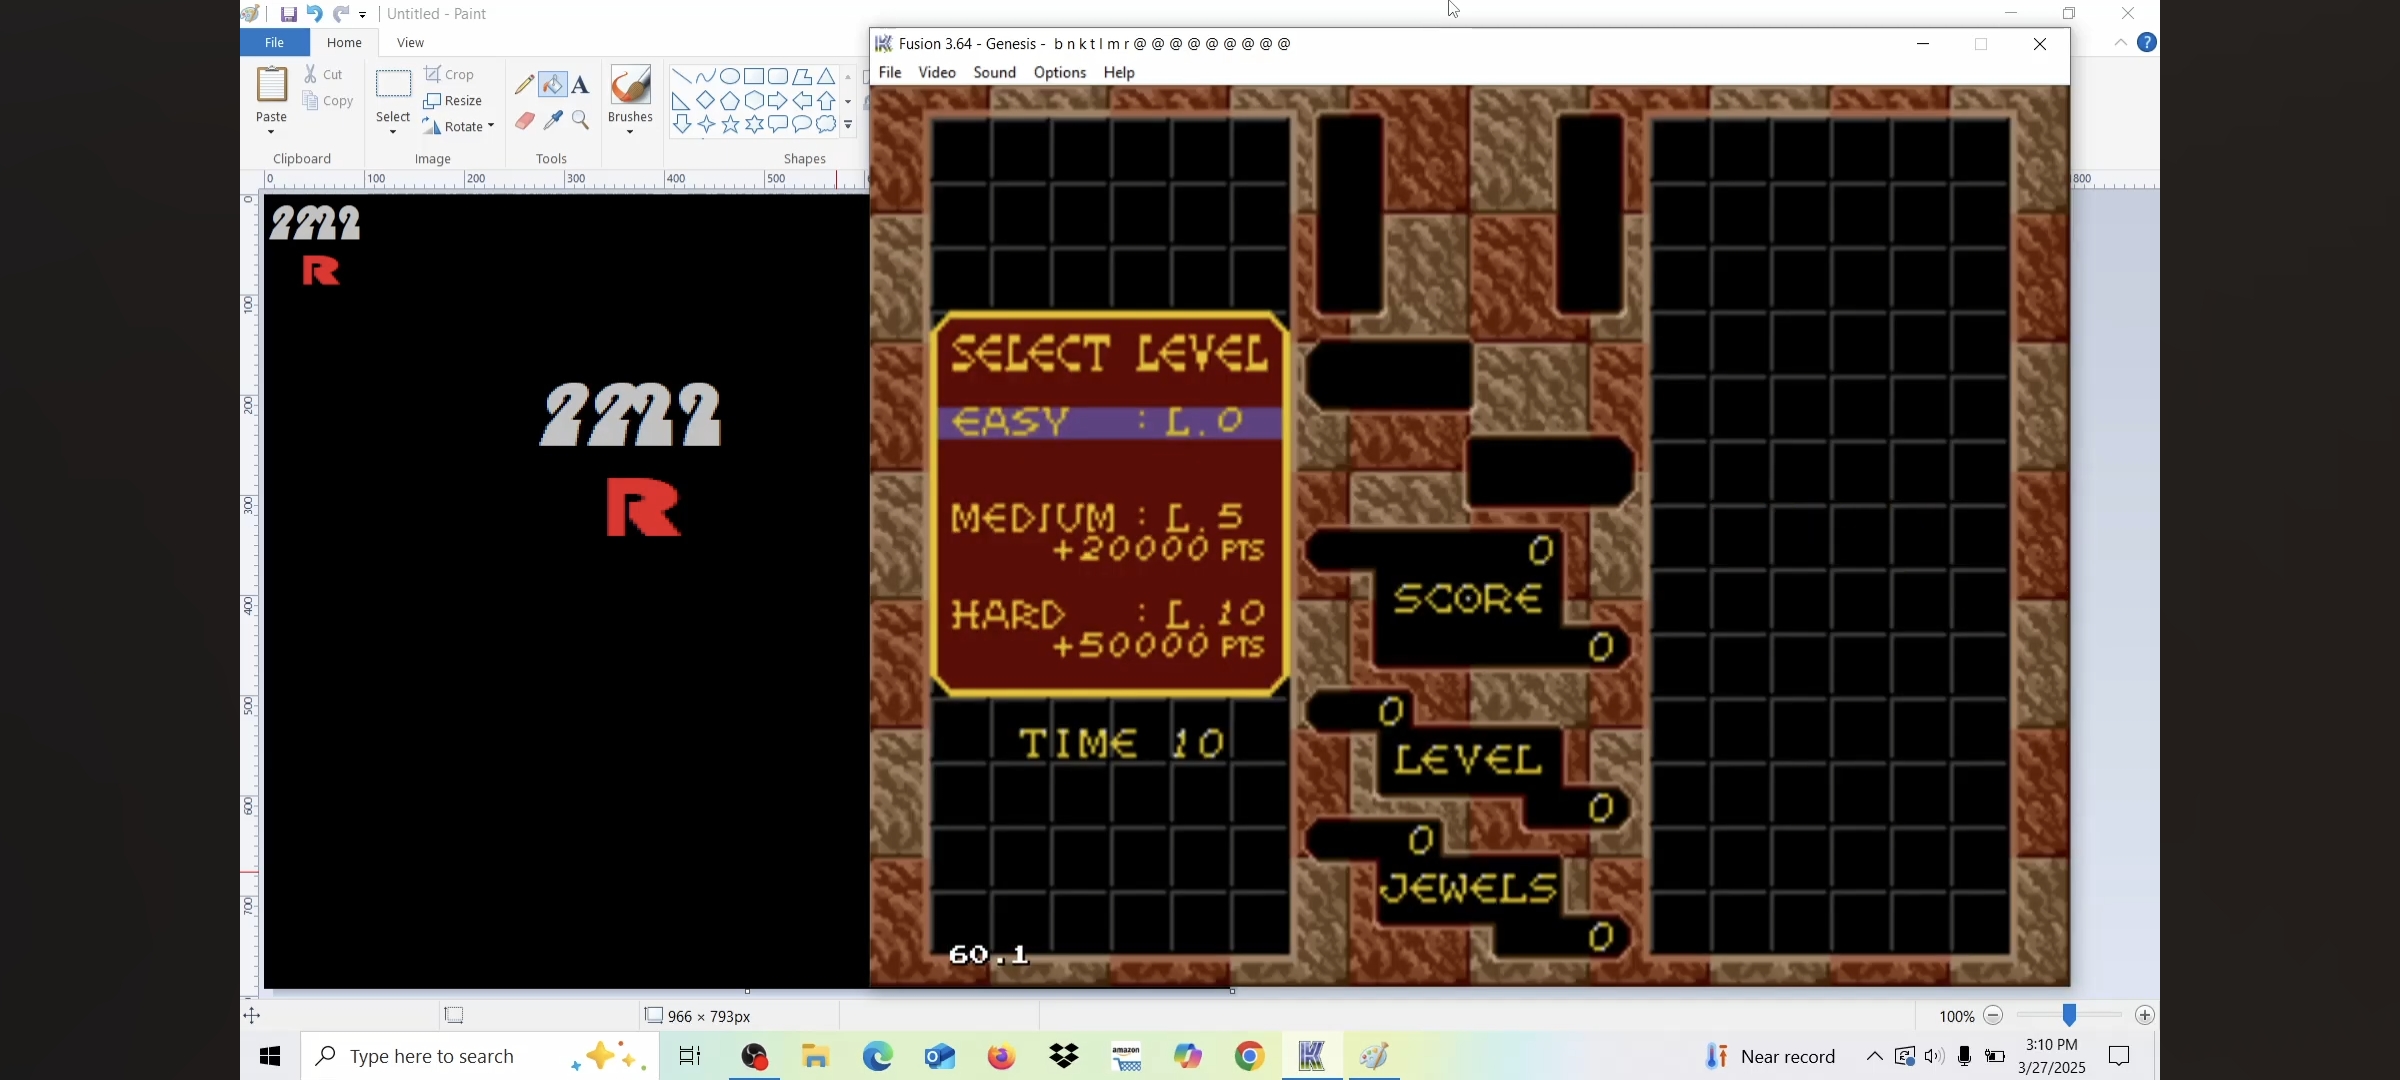This screenshot has height=1080, width=2400.
Task: Open the Fusion Options menu
Action: pos(1059,72)
